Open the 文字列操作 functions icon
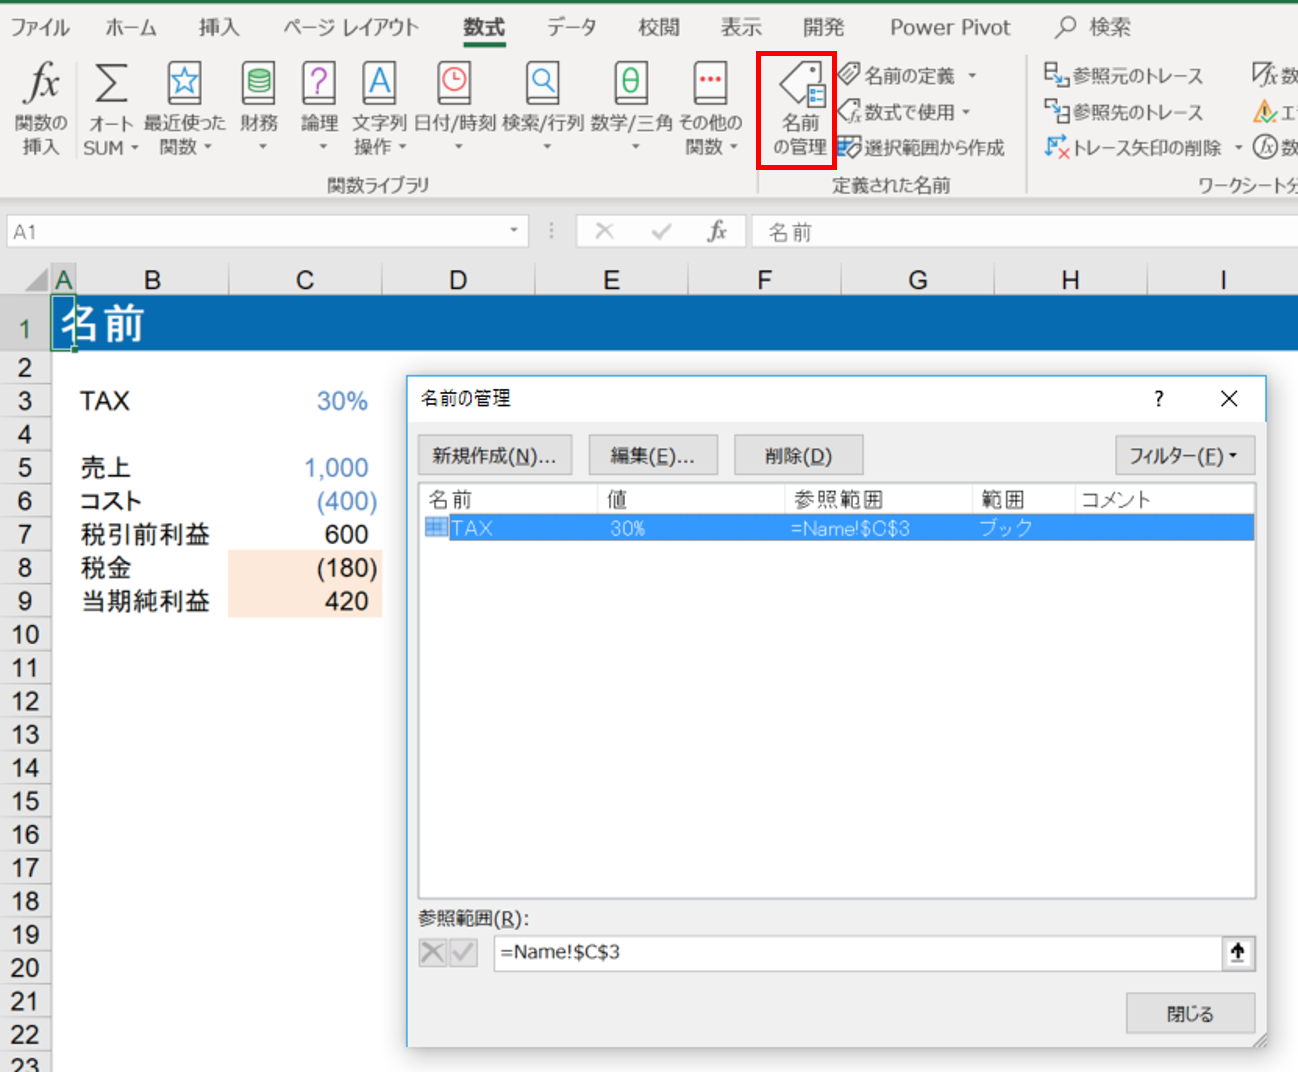Image resolution: width=1298 pixels, height=1072 pixels. [379, 84]
